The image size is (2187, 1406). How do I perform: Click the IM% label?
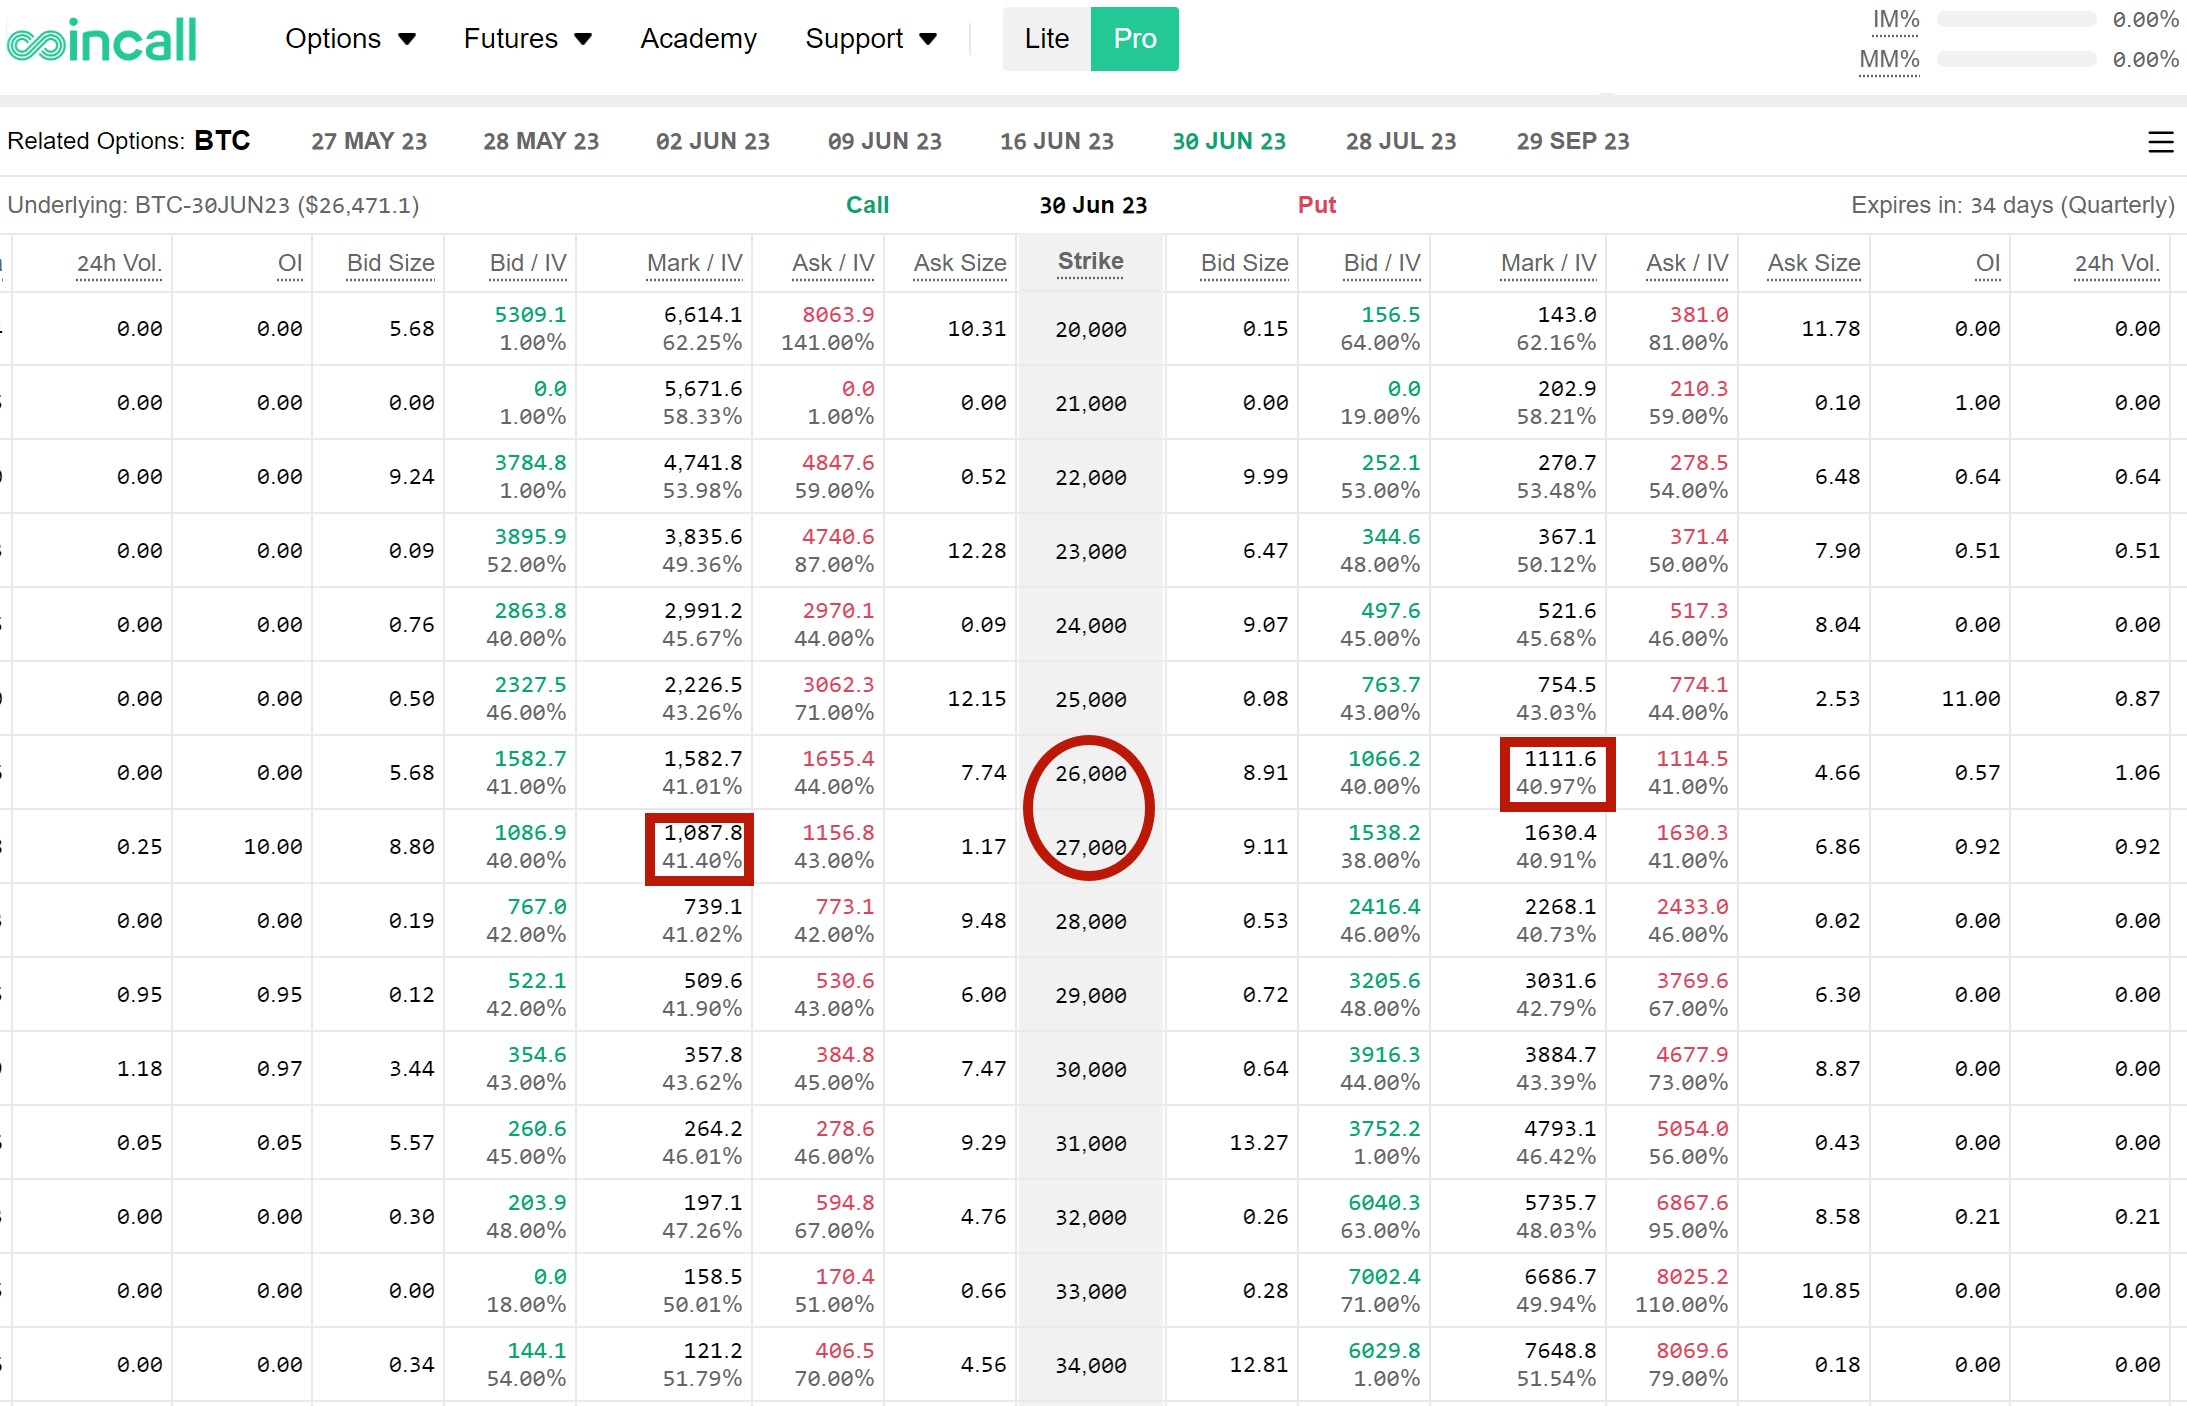coord(1896,20)
